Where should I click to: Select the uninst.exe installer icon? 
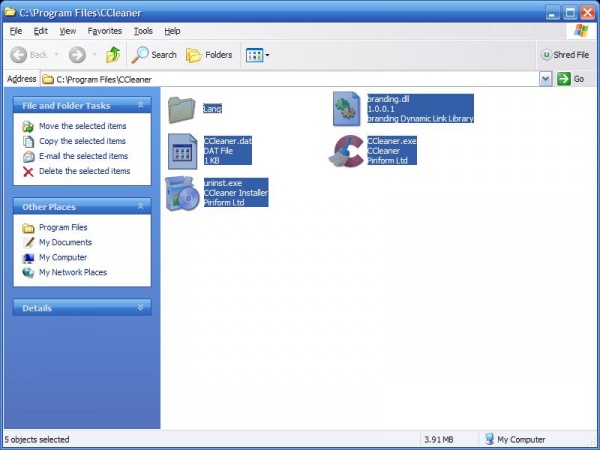pos(183,193)
